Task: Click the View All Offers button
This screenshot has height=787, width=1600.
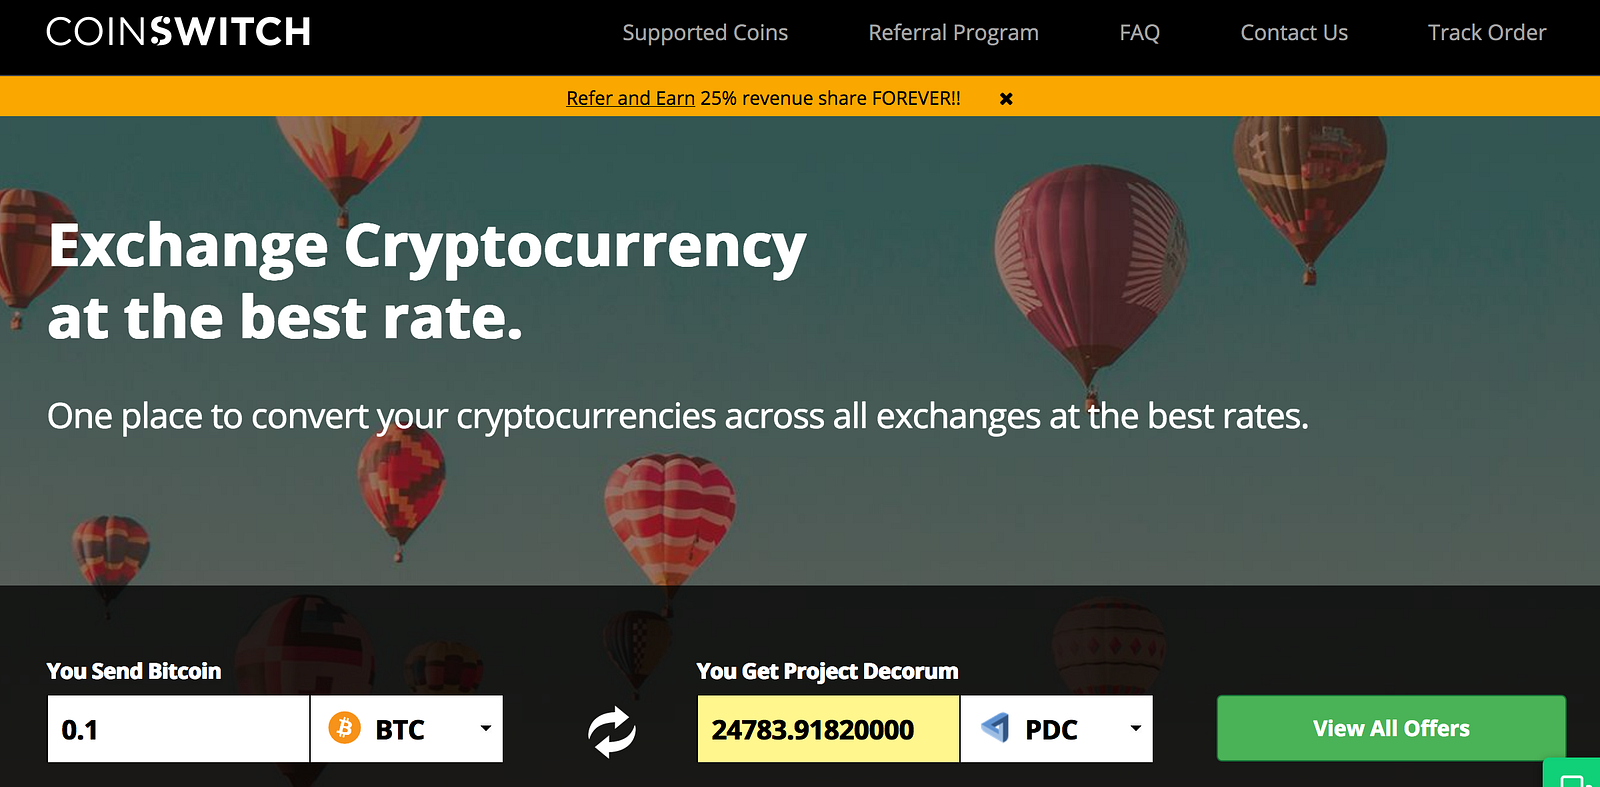Action: (1391, 728)
